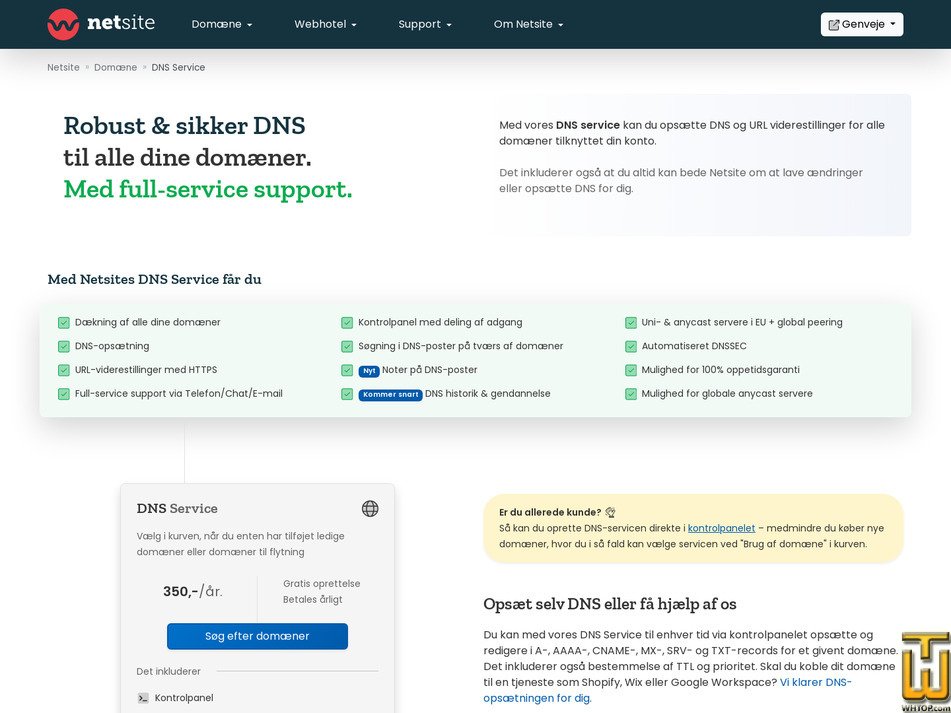Open the kontrolpanelet link

(x=721, y=528)
